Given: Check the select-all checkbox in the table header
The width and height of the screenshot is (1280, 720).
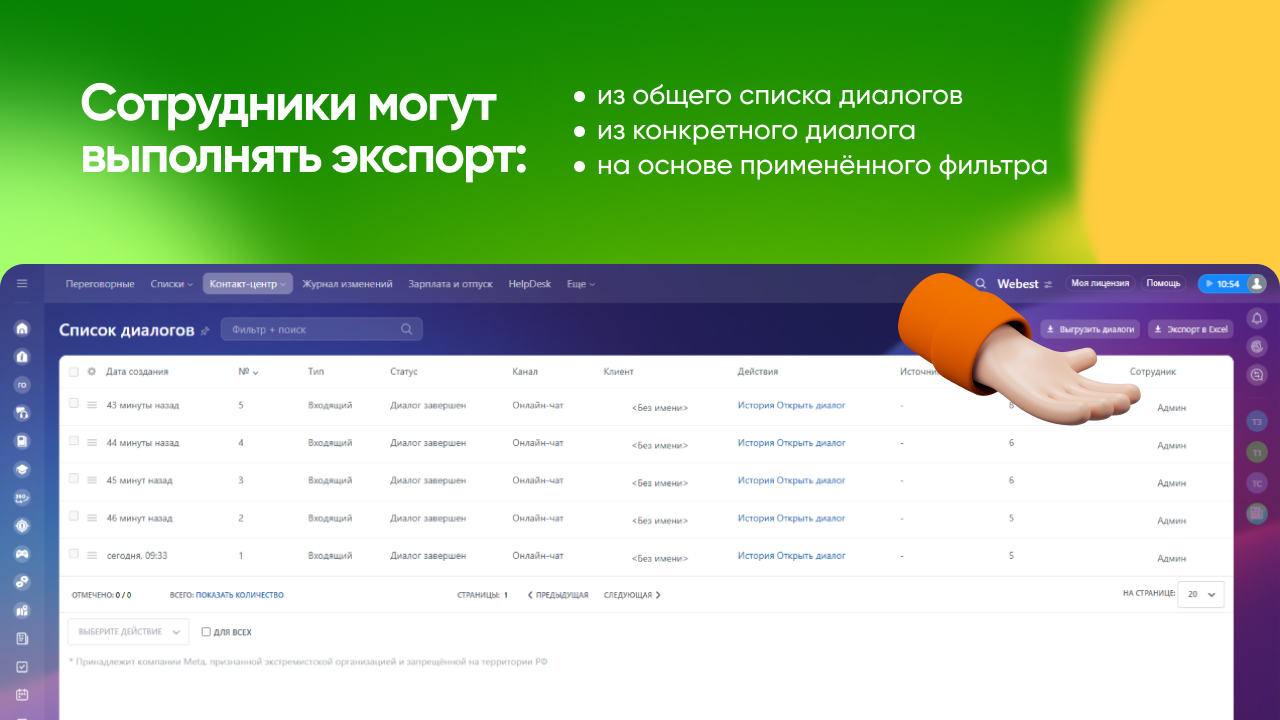Looking at the screenshot, I should (x=73, y=371).
